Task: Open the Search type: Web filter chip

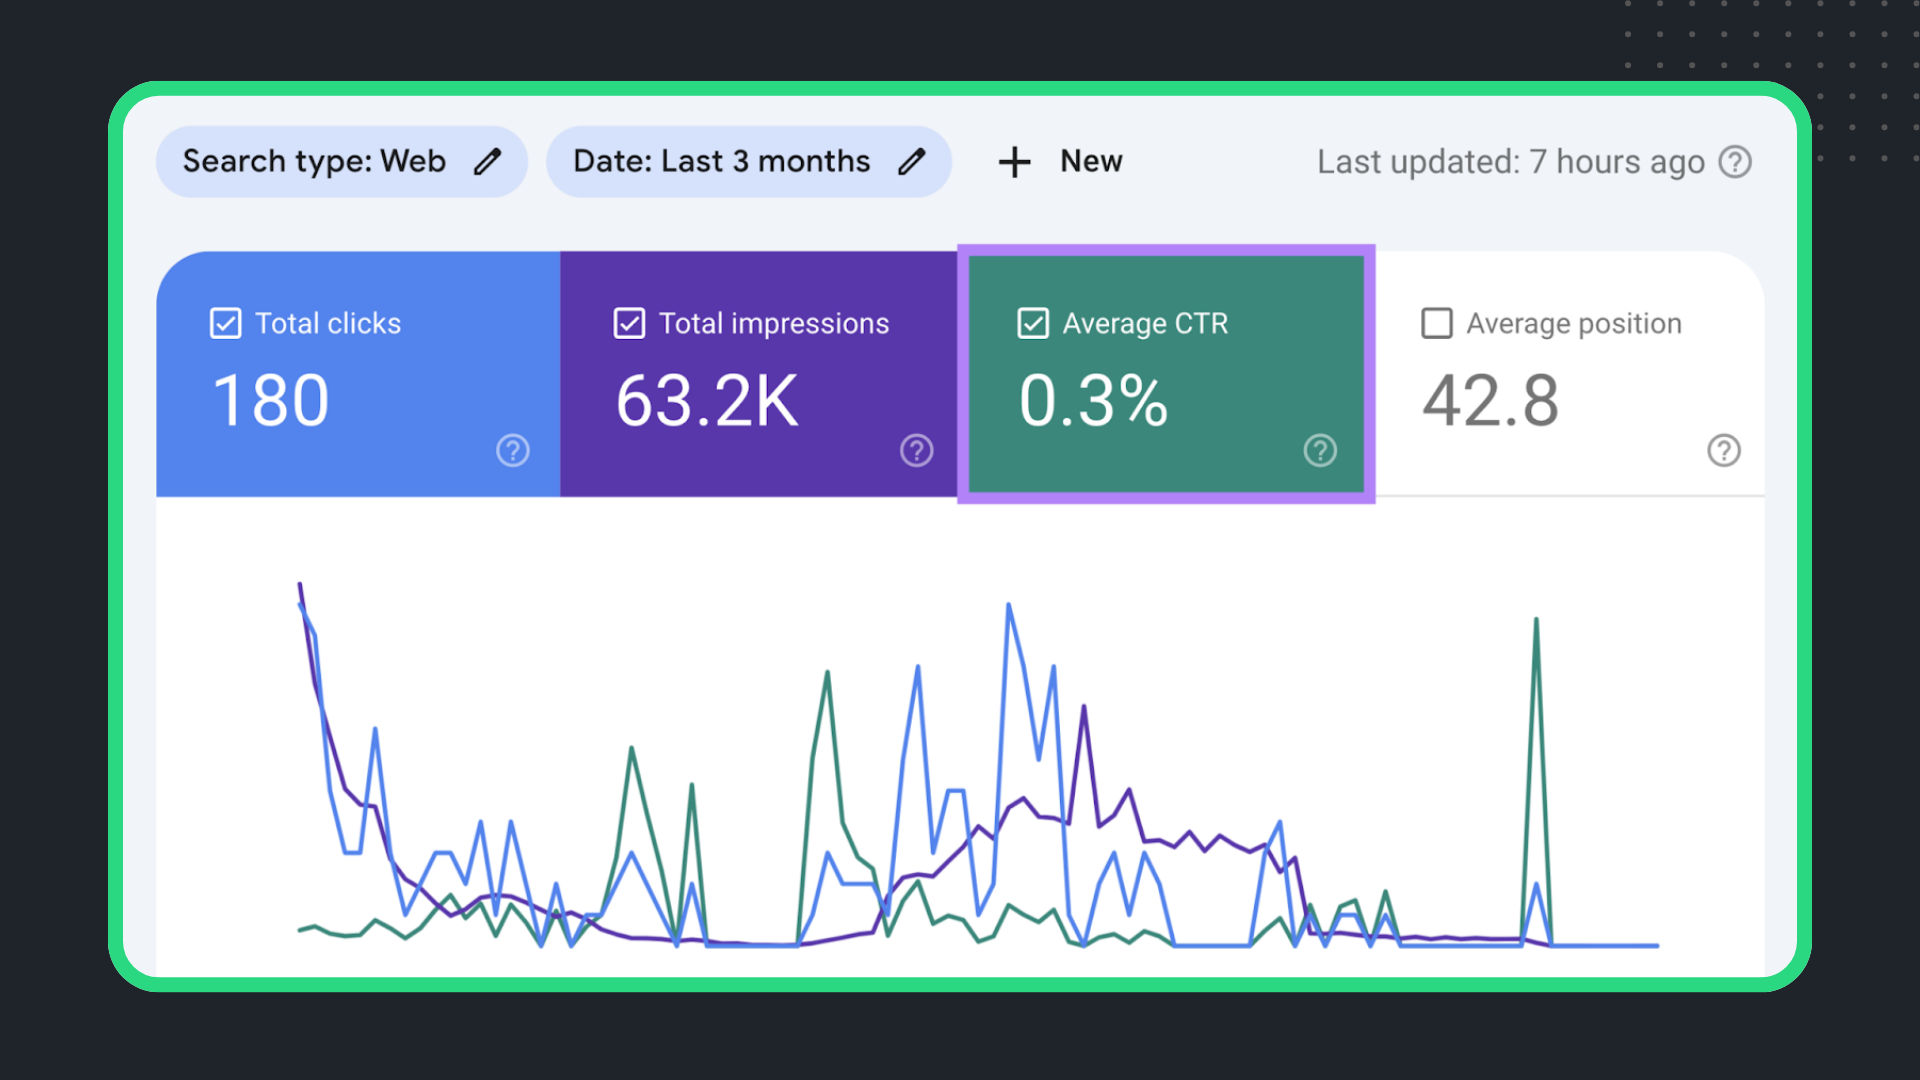Action: coord(314,162)
